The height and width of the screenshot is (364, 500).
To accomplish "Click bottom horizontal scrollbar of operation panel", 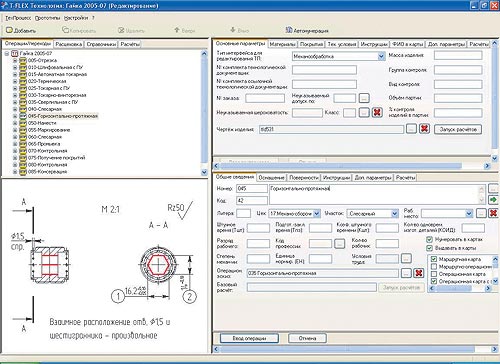I will click(x=355, y=349).
